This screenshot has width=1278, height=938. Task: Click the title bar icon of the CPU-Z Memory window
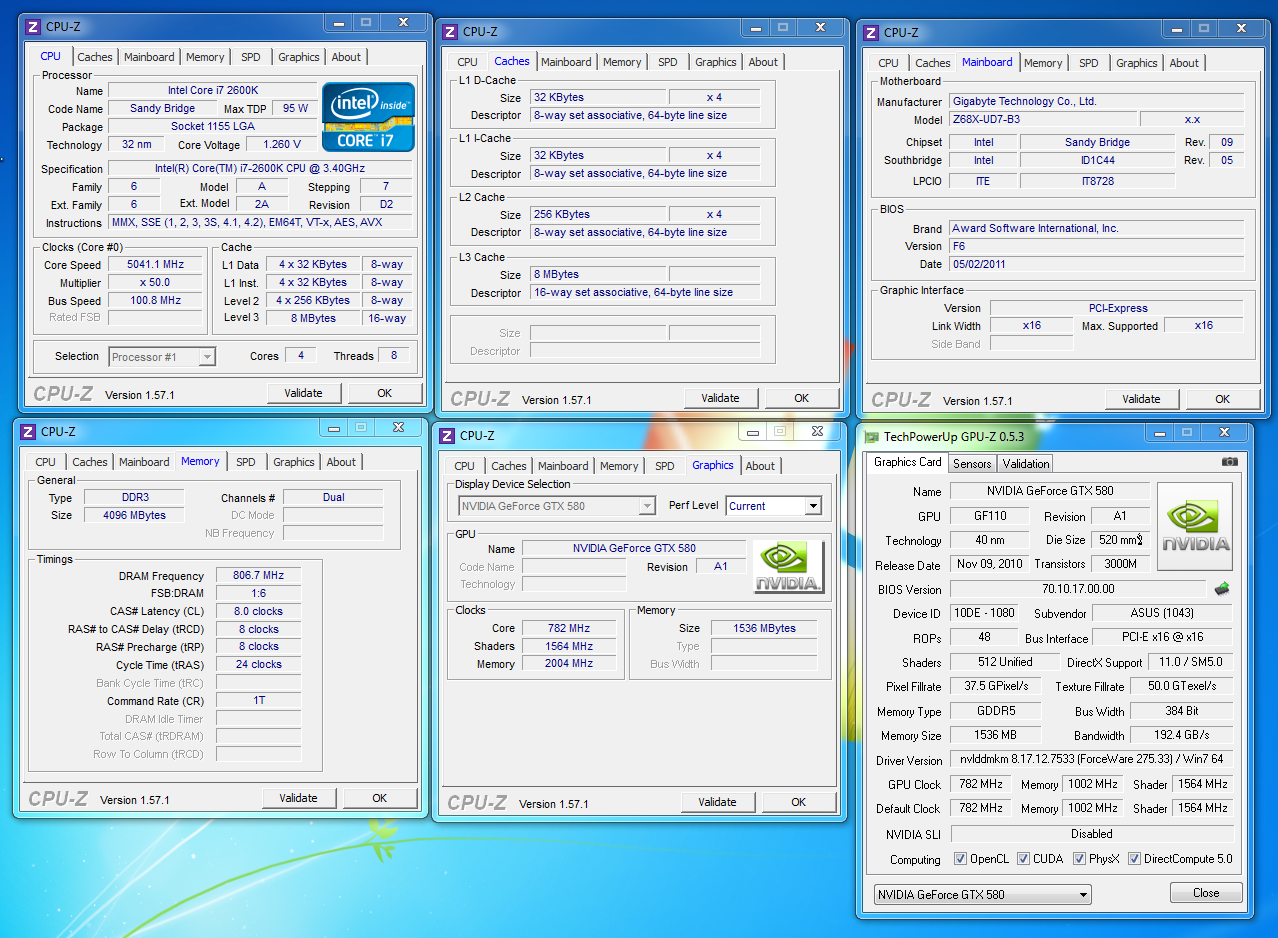click(x=26, y=432)
